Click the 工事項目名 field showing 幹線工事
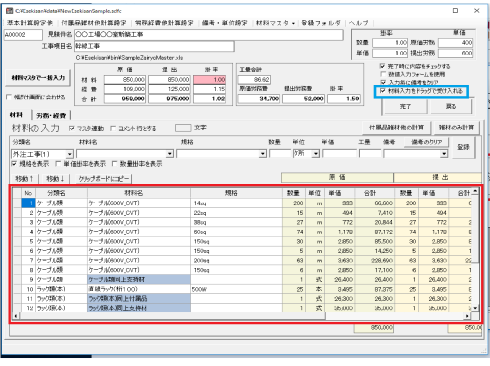The image size is (490, 366). [x=154, y=46]
